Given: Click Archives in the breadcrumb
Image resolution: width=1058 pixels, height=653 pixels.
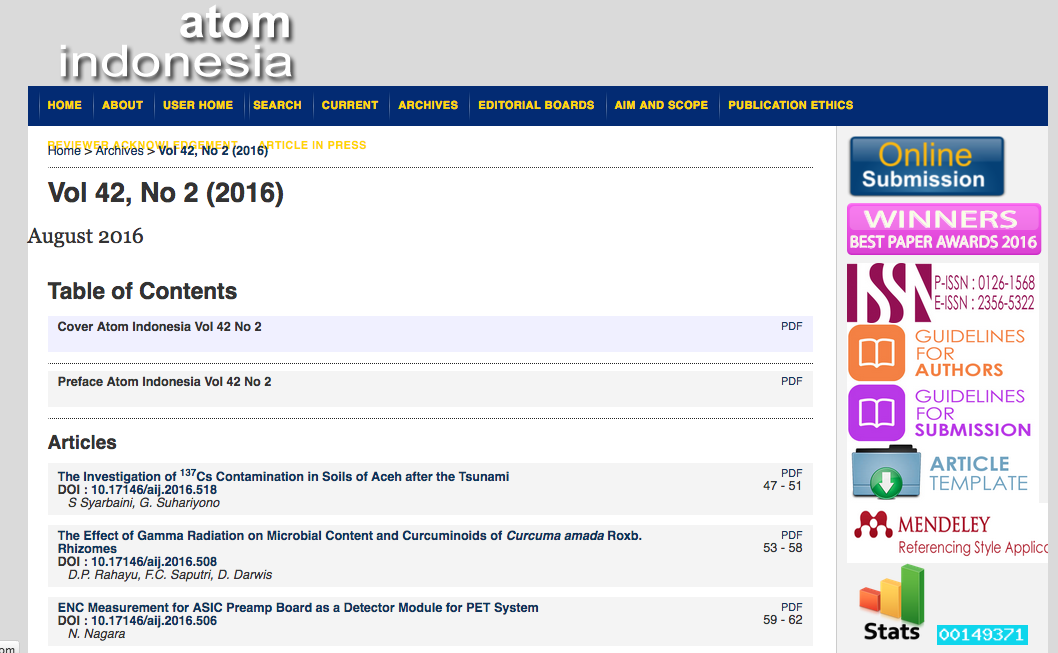Looking at the screenshot, I should click(x=119, y=151).
